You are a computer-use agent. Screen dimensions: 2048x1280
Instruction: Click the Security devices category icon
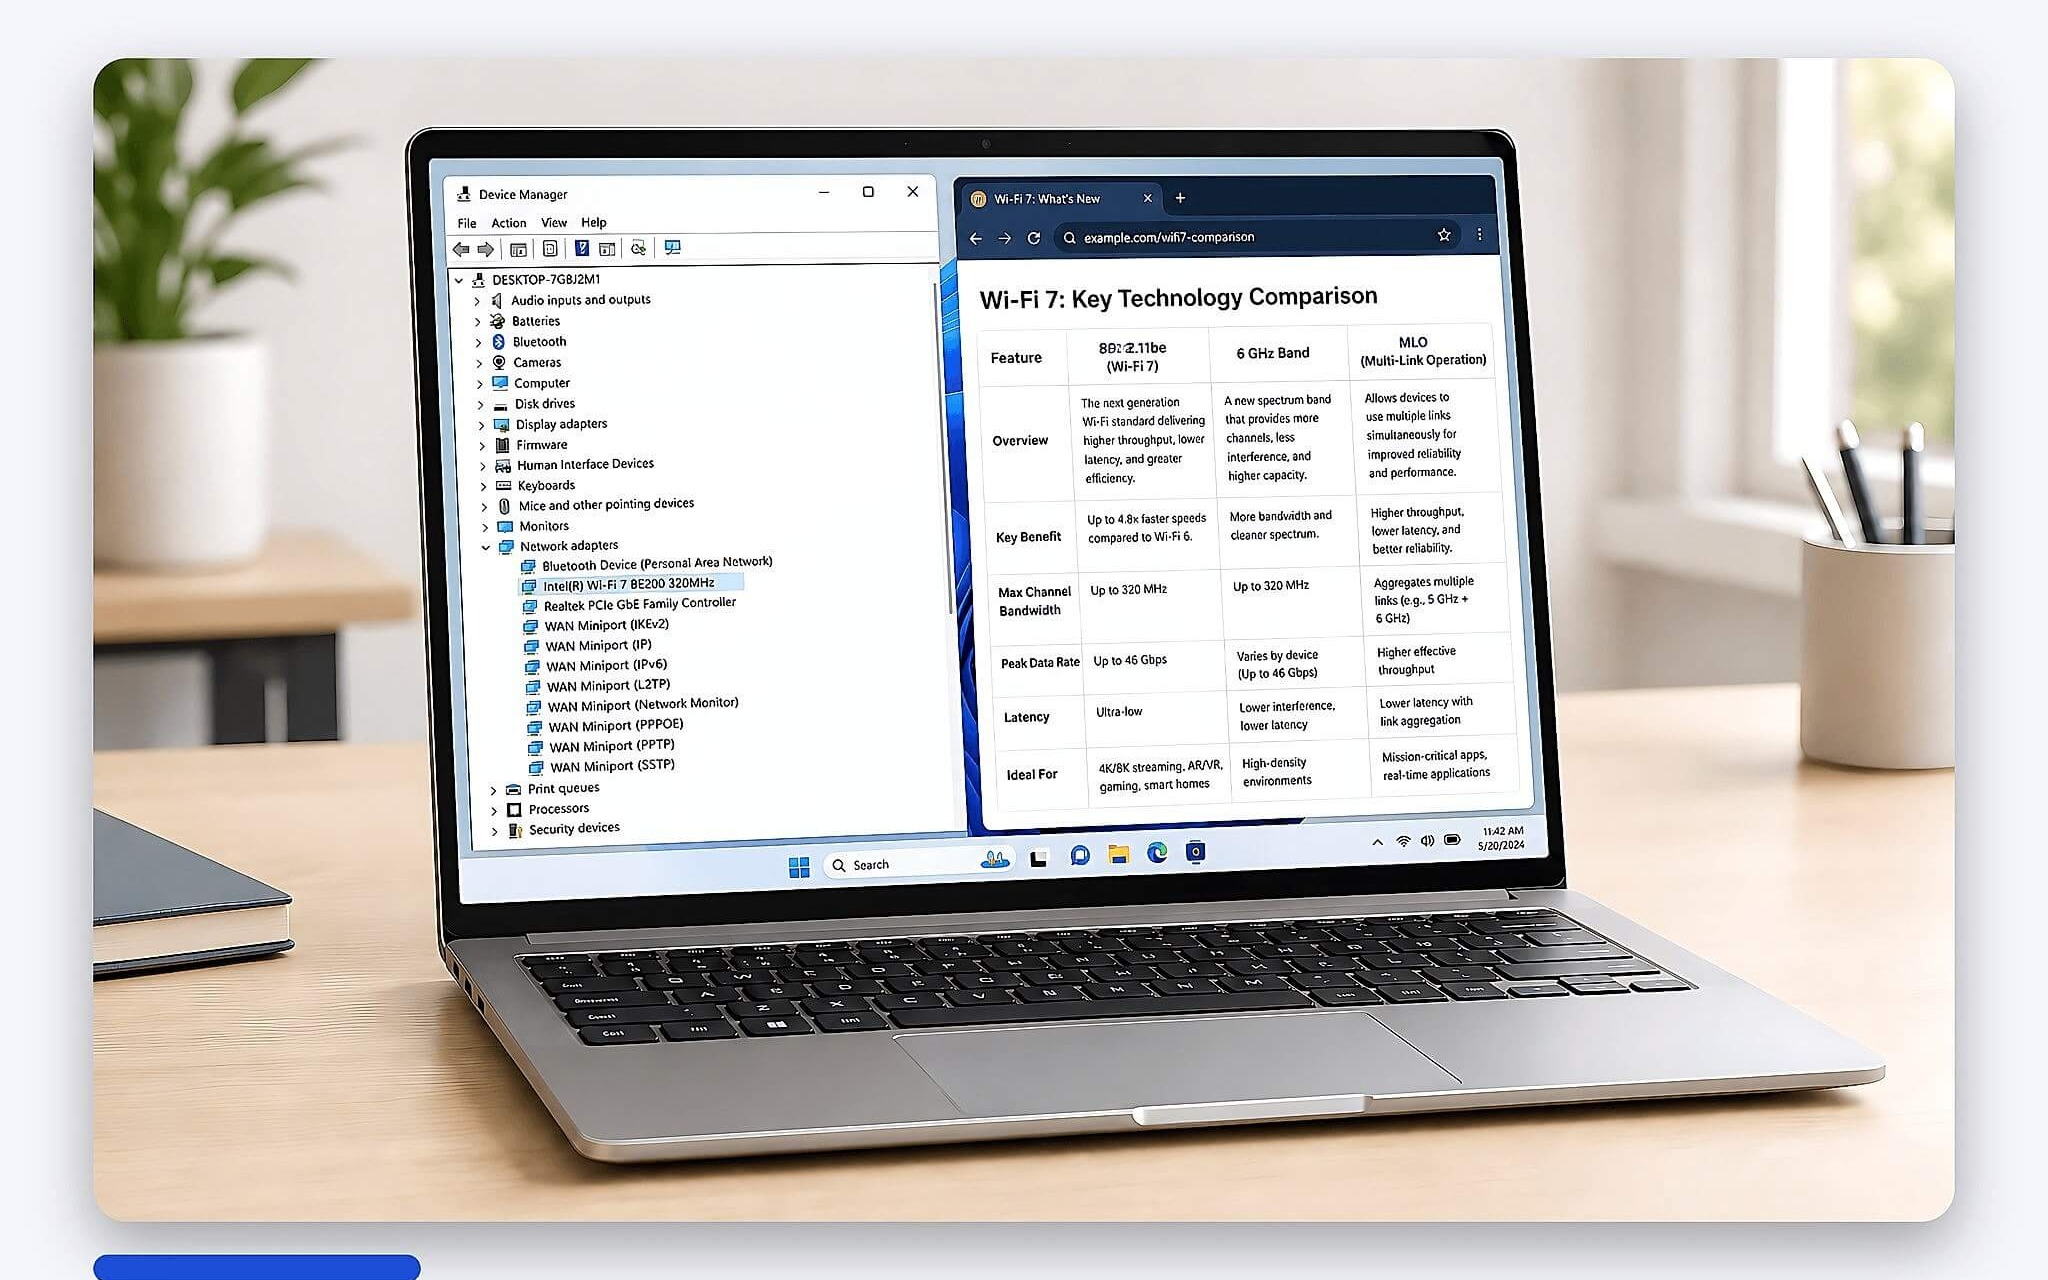click(x=515, y=830)
